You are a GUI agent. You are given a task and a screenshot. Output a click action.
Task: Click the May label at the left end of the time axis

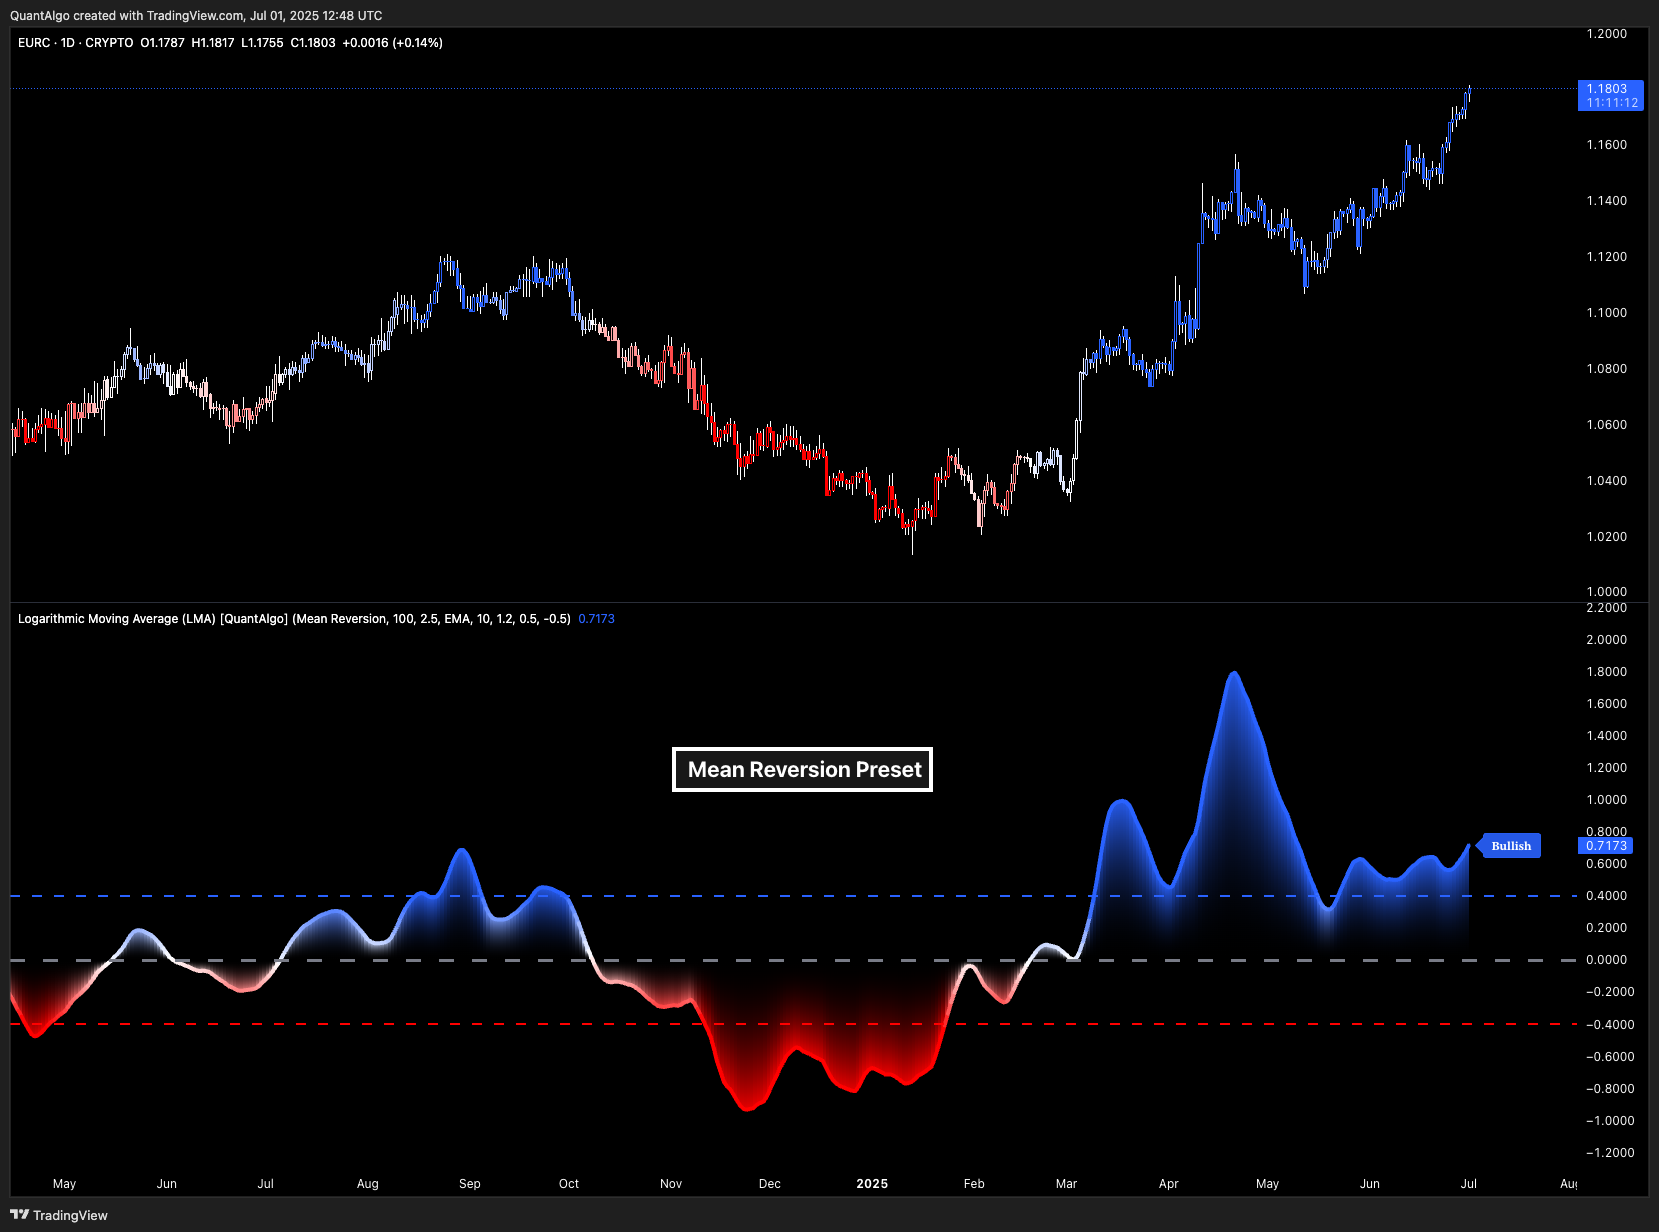coord(64,1184)
